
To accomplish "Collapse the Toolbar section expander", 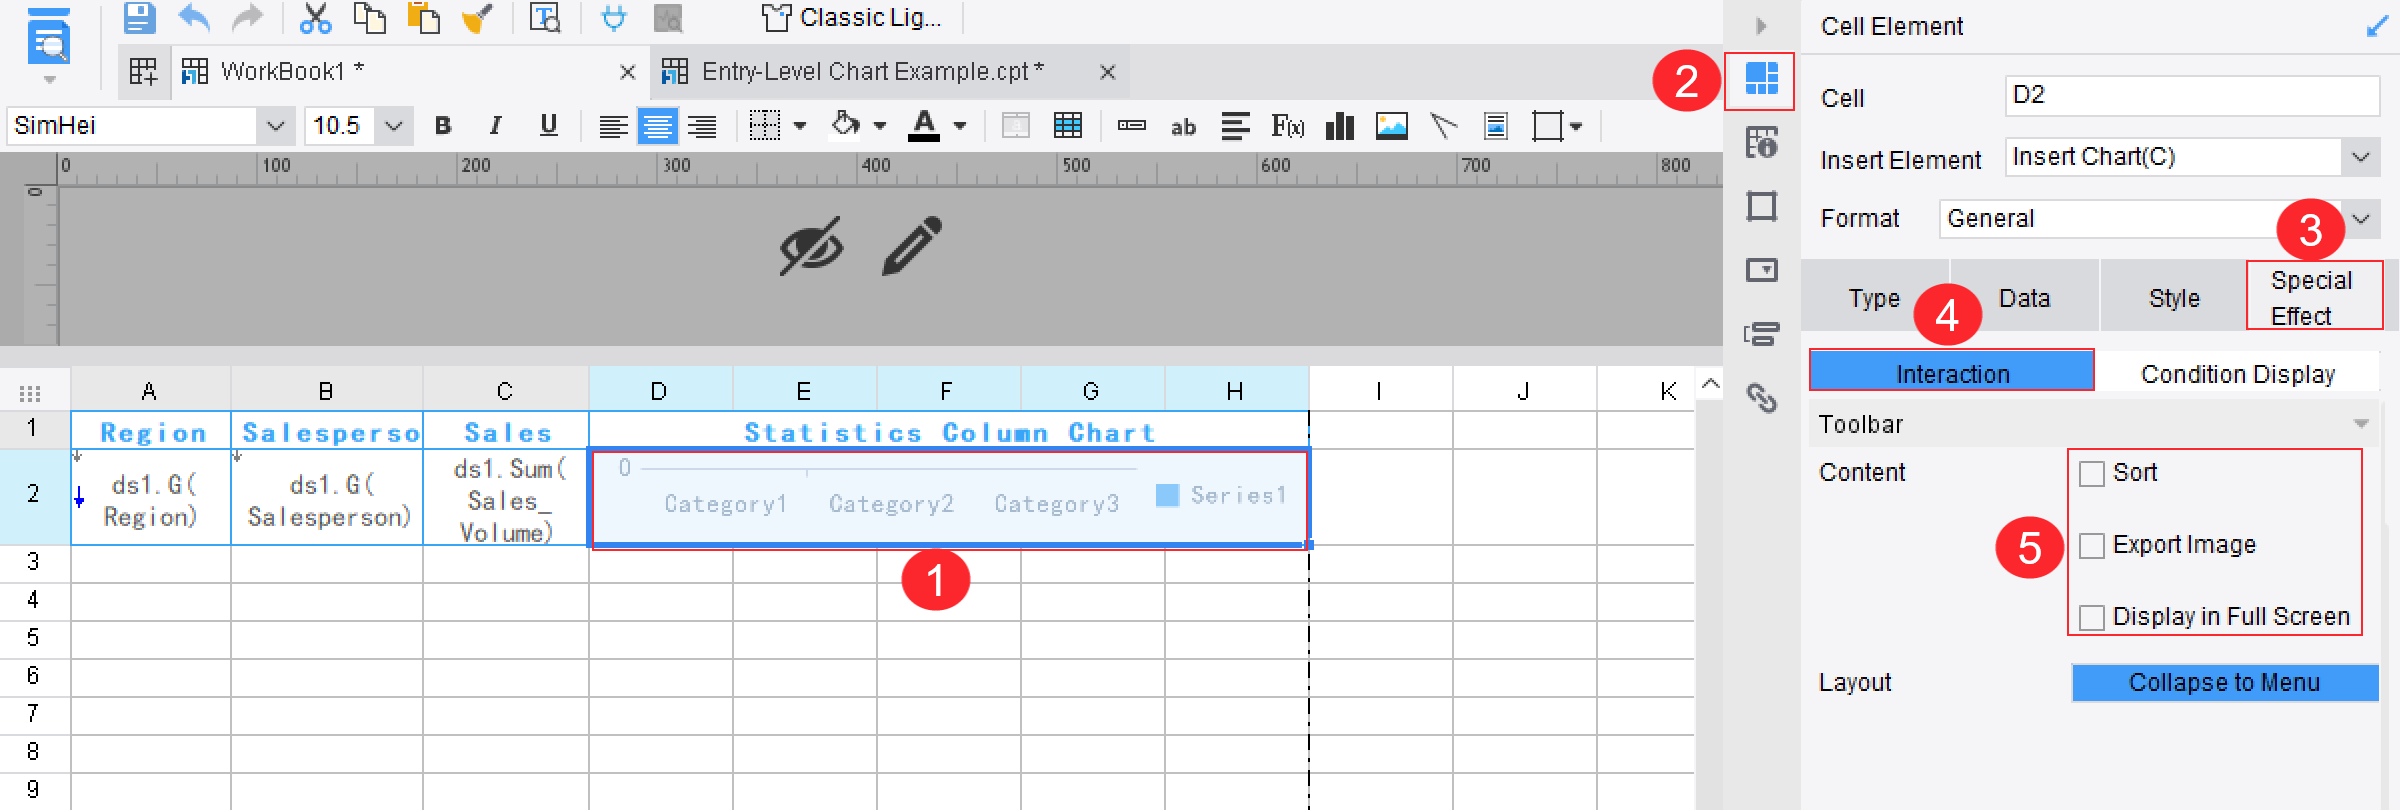I will tap(2361, 424).
